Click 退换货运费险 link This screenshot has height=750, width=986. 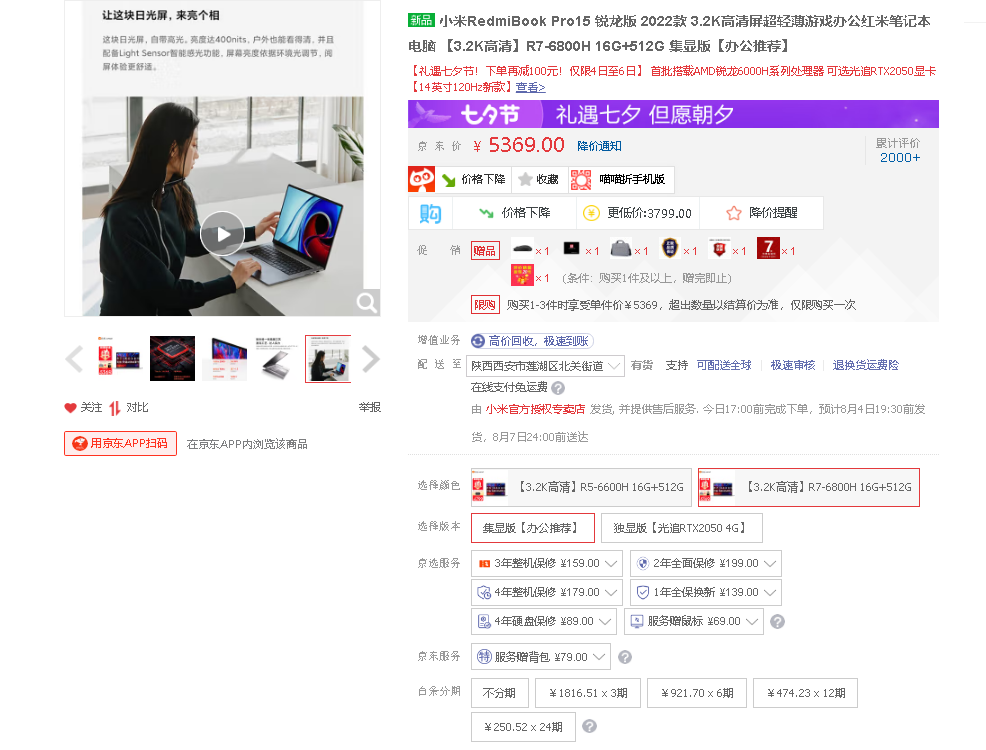pos(865,365)
